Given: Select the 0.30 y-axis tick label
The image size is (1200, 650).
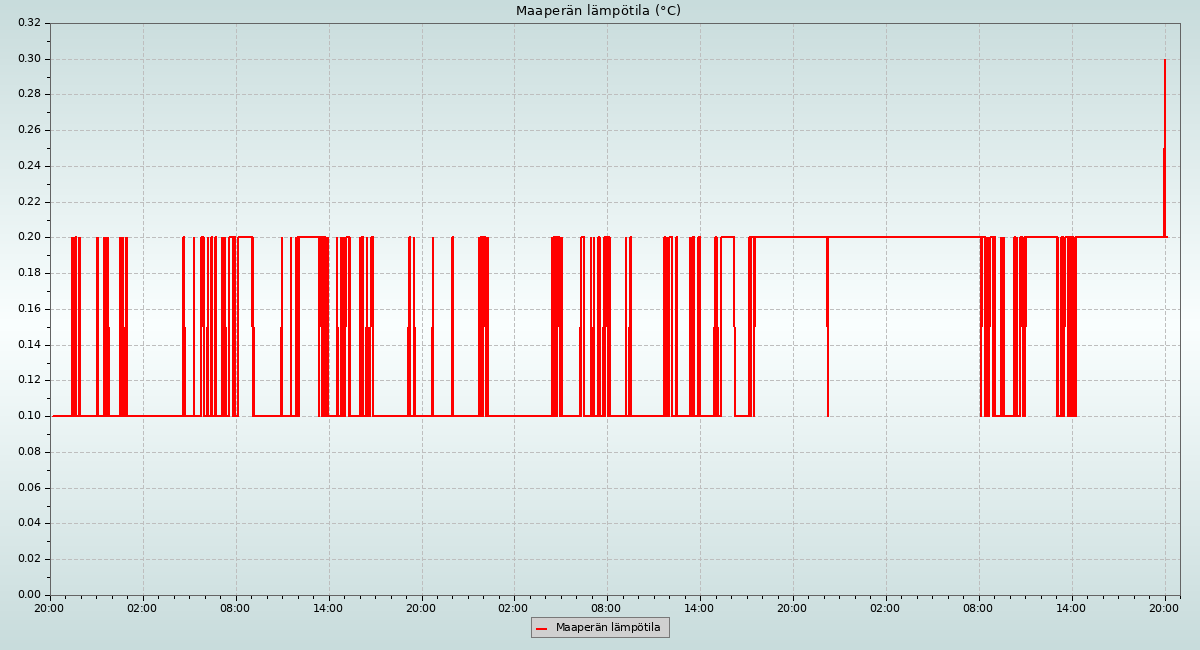Looking at the screenshot, I should click(x=29, y=59).
